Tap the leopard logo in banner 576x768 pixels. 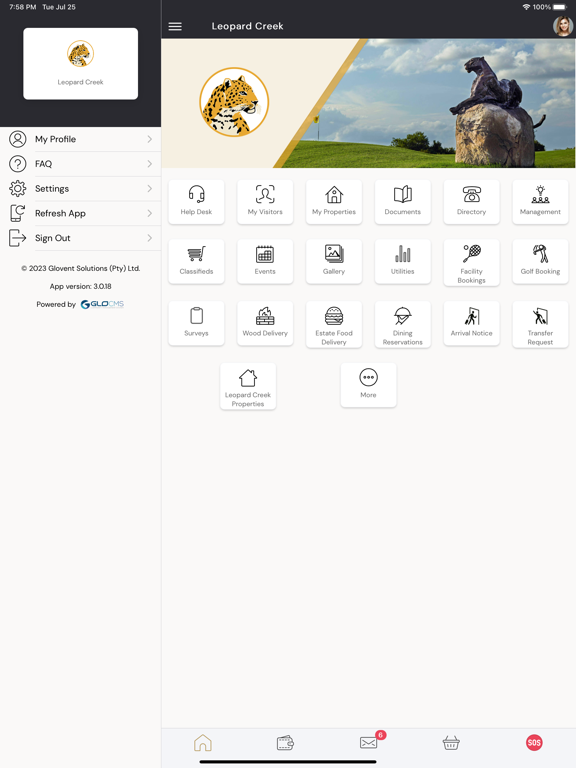(234, 102)
